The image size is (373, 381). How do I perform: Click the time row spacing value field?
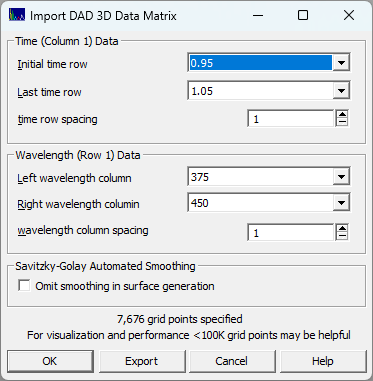coord(291,119)
